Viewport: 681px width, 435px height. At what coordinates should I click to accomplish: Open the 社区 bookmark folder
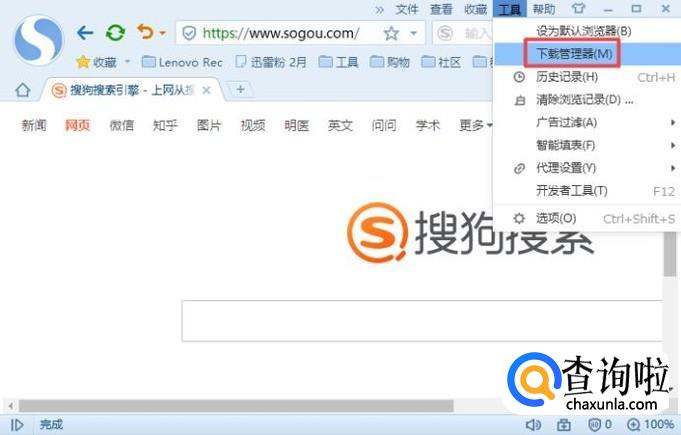click(x=441, y=62)
